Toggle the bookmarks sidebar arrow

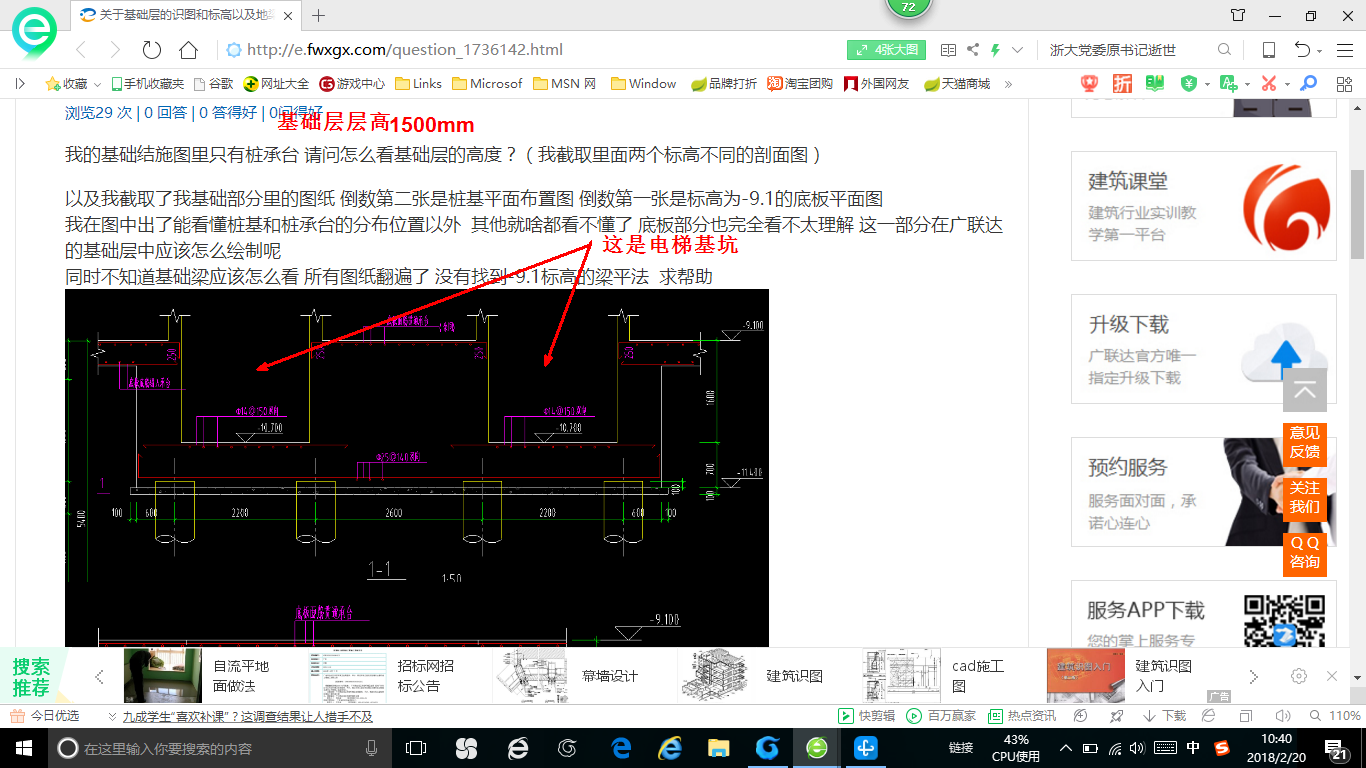click(20, 84)
